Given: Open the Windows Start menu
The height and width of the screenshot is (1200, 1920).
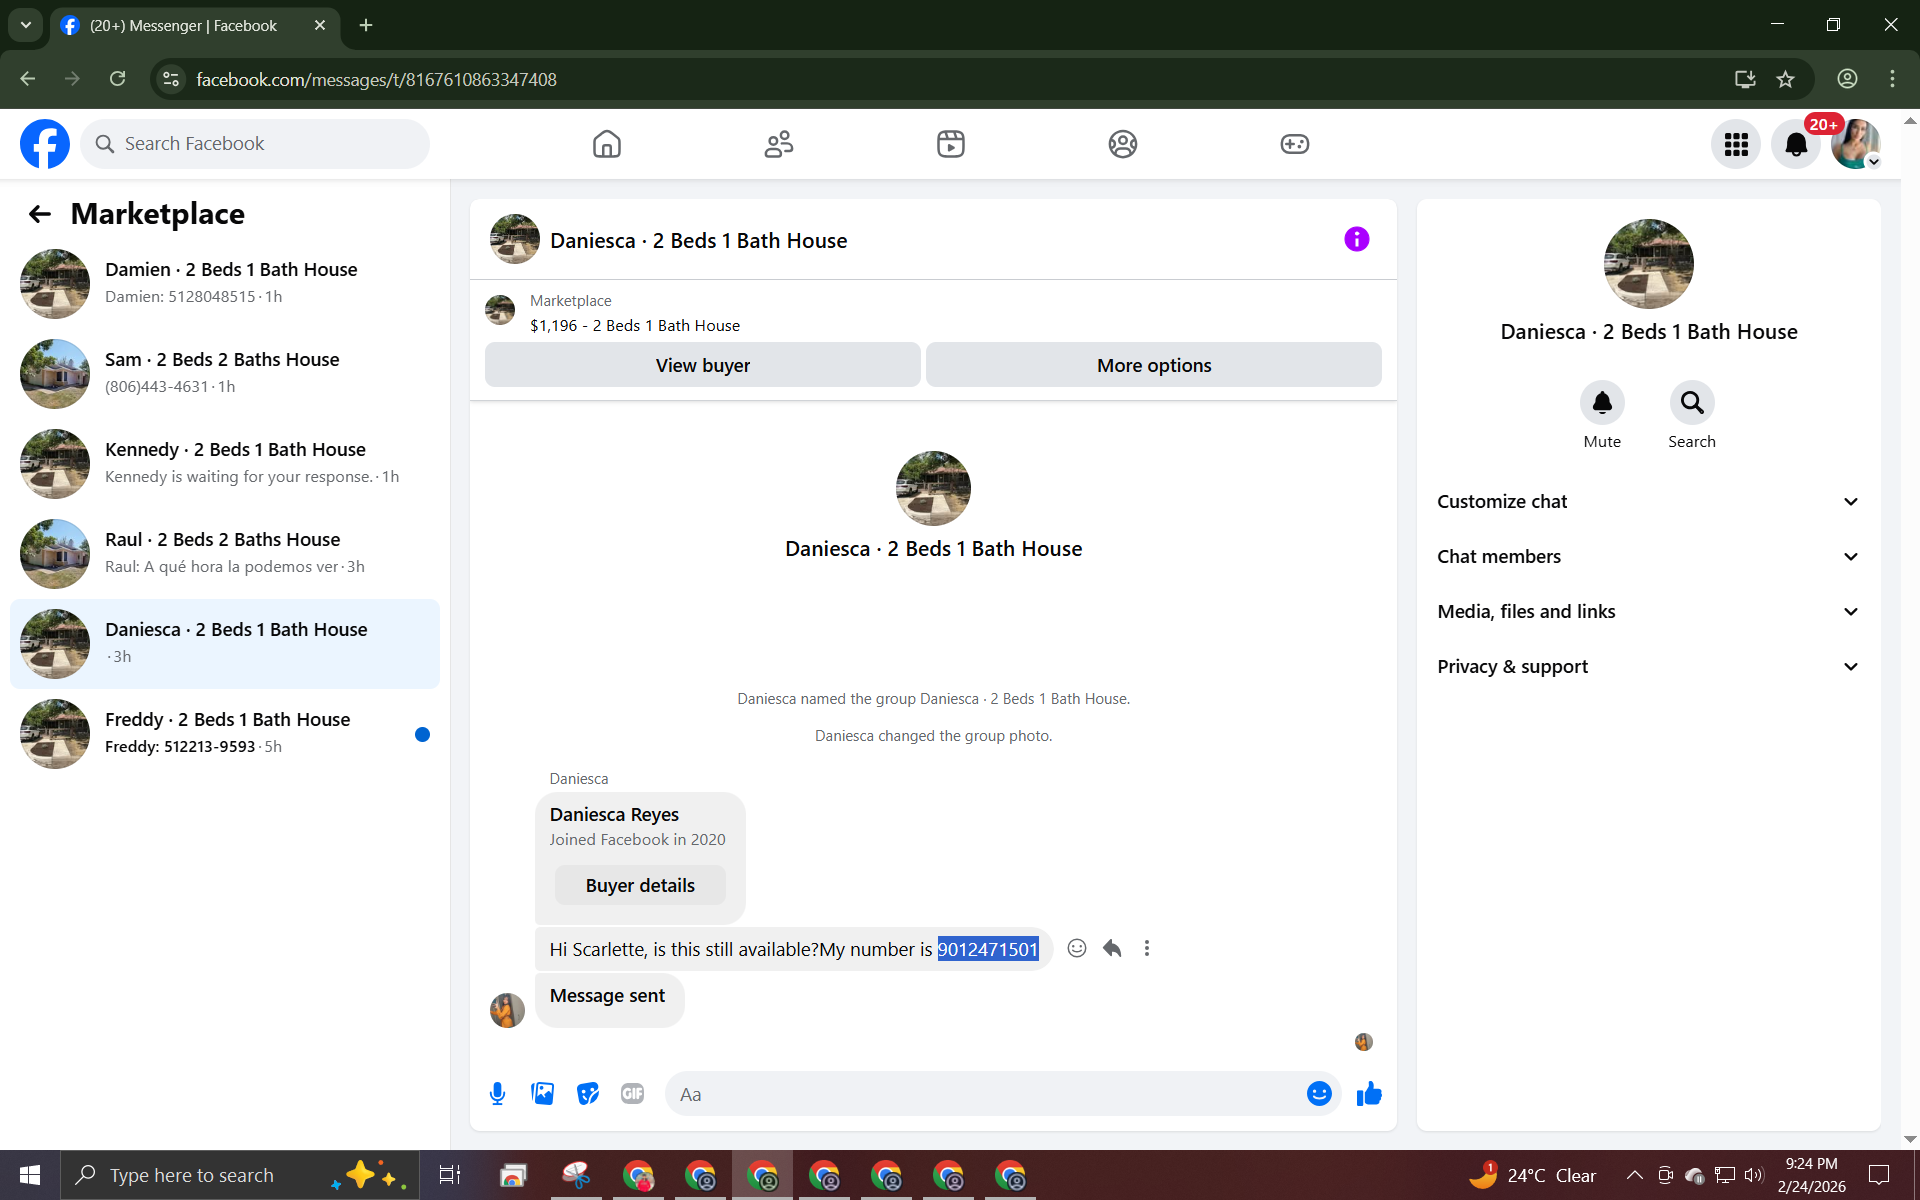Looking at the screenshot, I should pos(30,1175).
